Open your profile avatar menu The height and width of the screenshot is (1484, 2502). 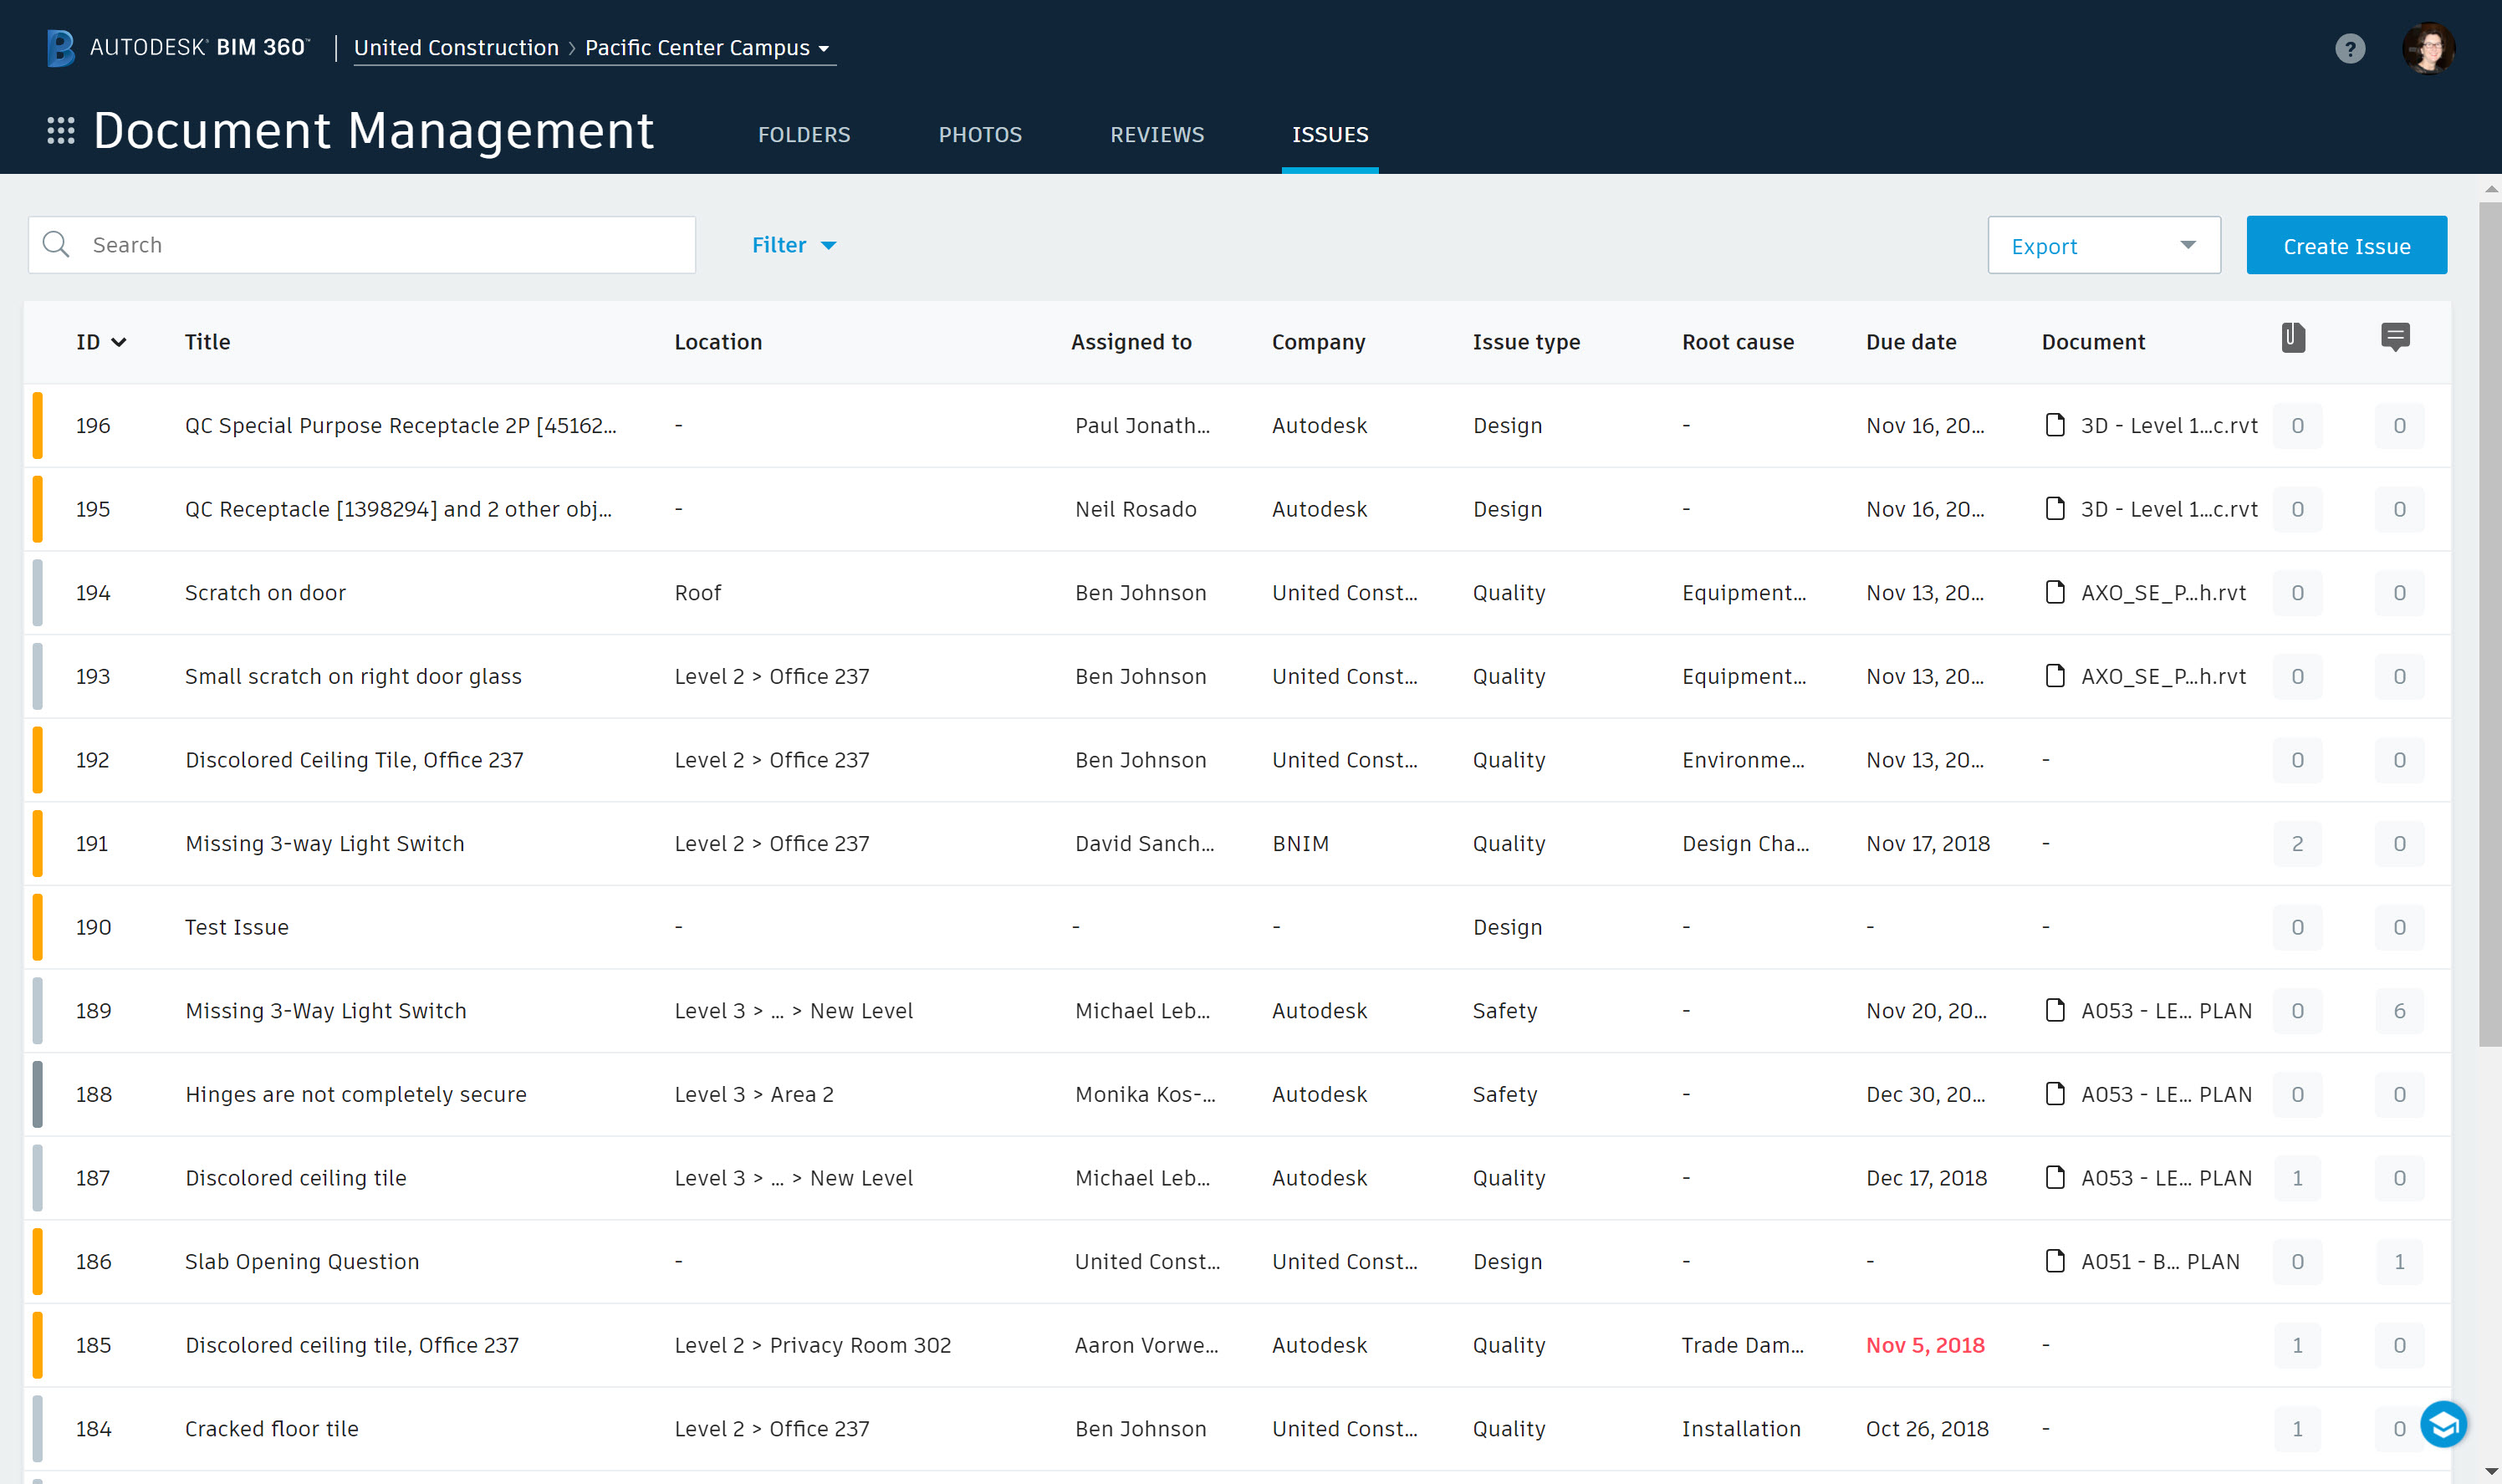tap(2429, 47)
